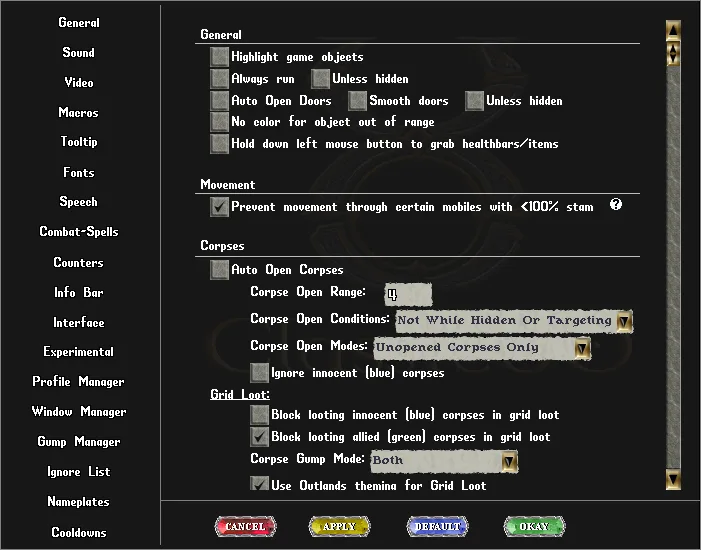
Task: Click the scrollbar up arrow button
Action: tap(673, 30)
